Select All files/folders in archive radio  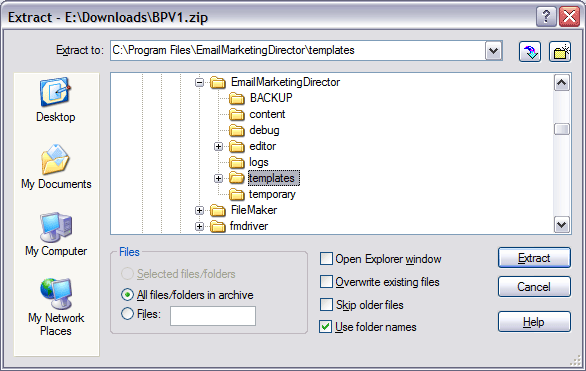[x=127, y=295]
